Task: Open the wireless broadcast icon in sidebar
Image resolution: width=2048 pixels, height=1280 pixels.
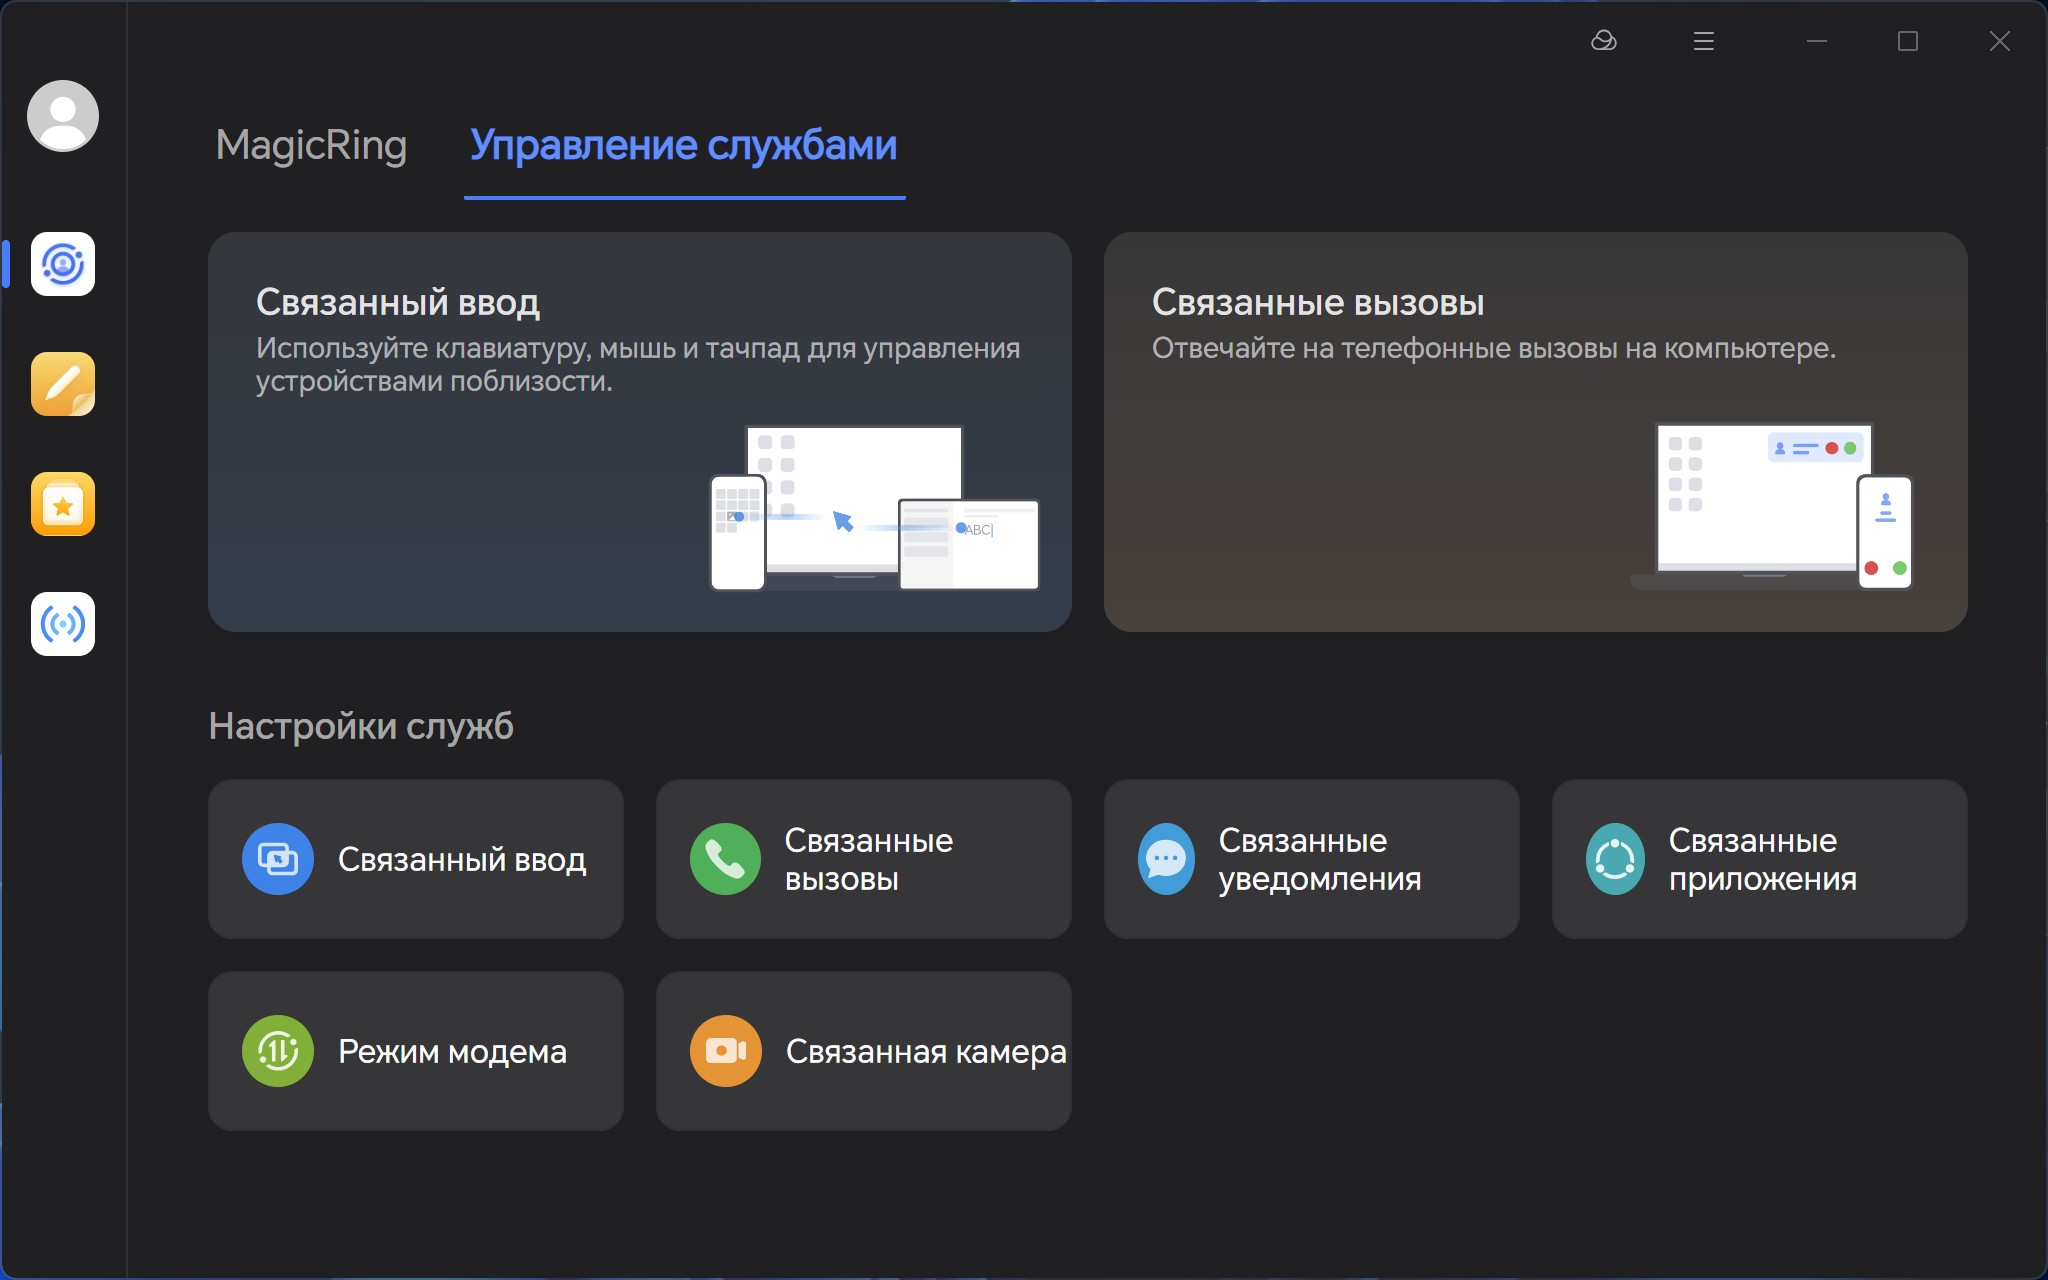Action: [x=63, y=624]
